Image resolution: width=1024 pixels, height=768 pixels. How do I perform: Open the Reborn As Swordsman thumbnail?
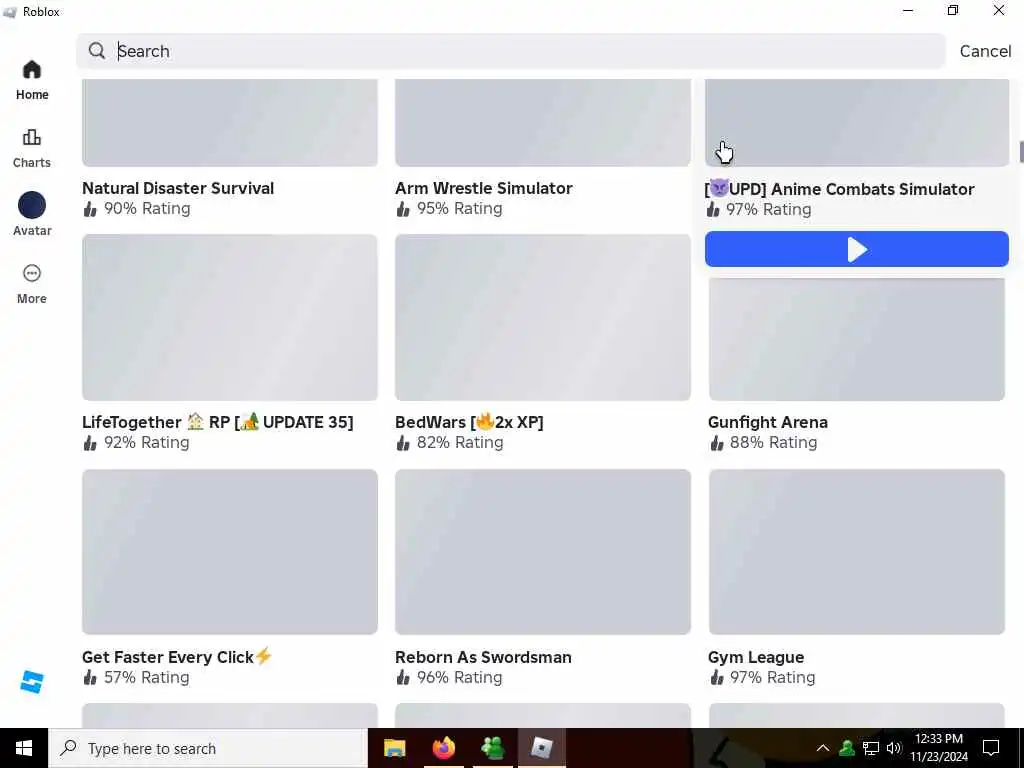[543, 552]
